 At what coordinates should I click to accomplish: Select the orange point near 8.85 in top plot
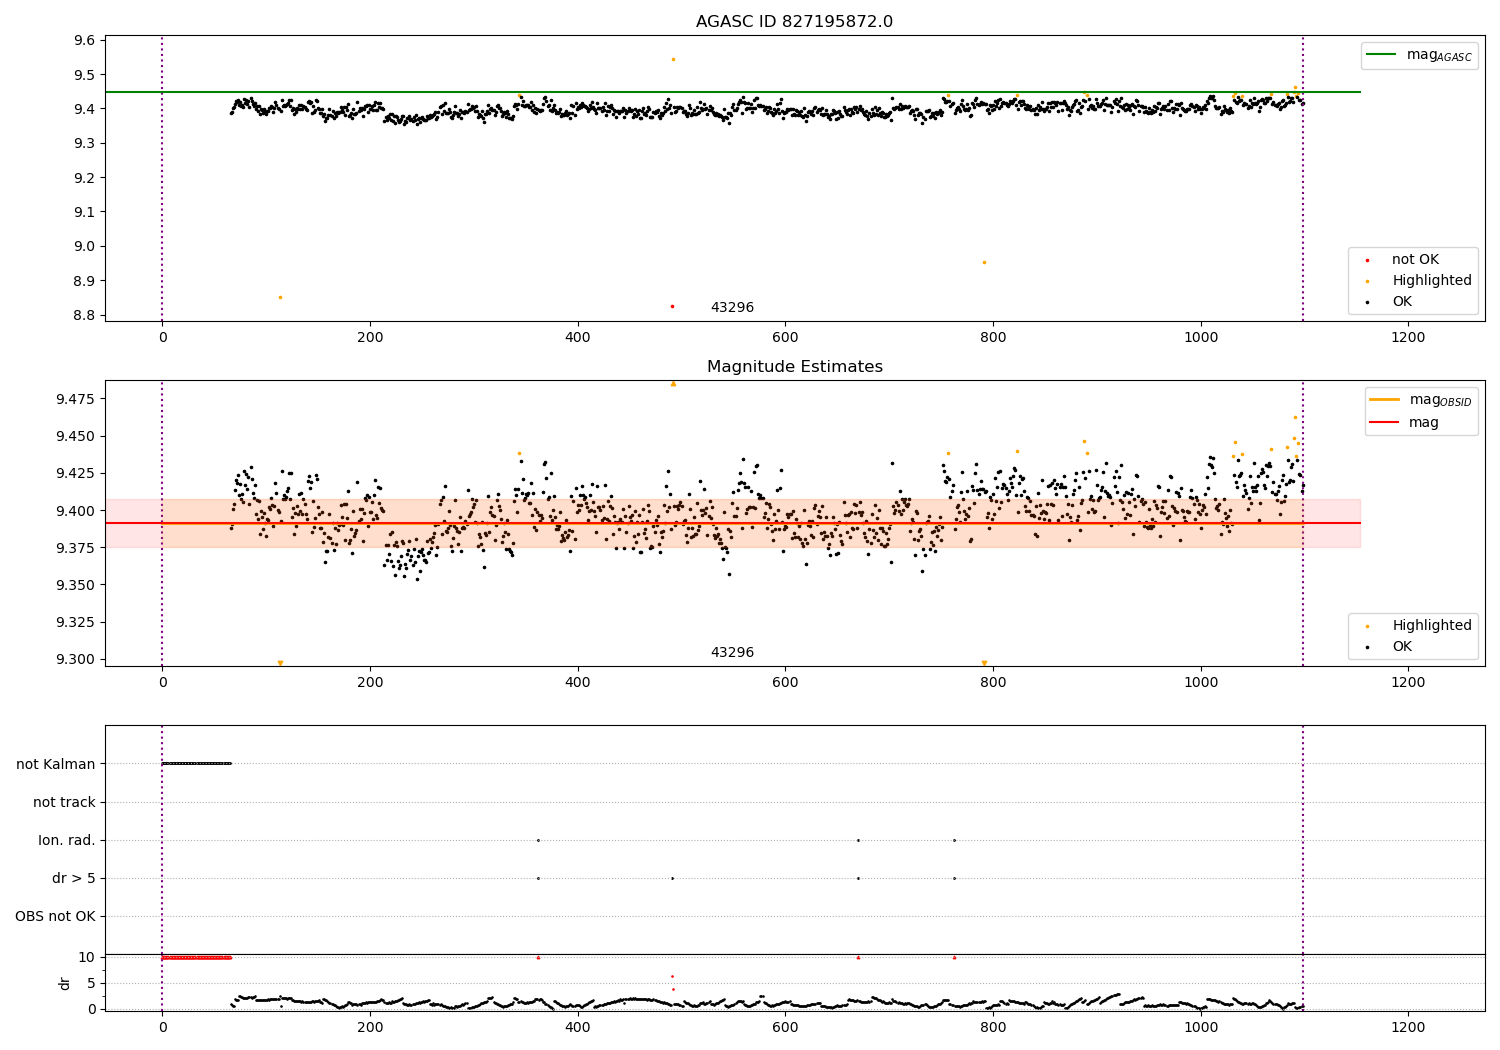tap(280, 297)
